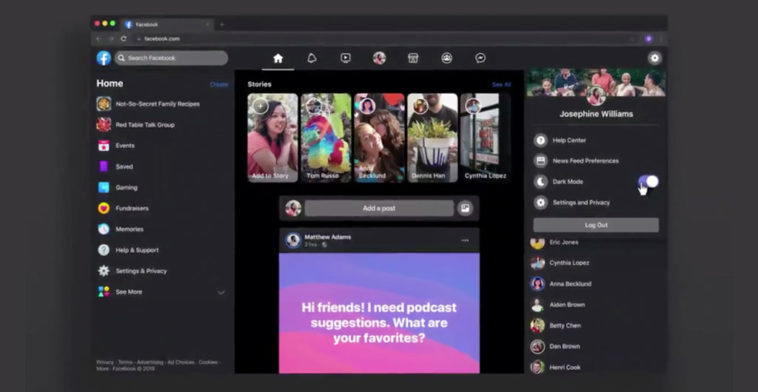This screenshot has height=392, width=758.
Task: Open the notifications bell tab
Action: tap(312, 58)
